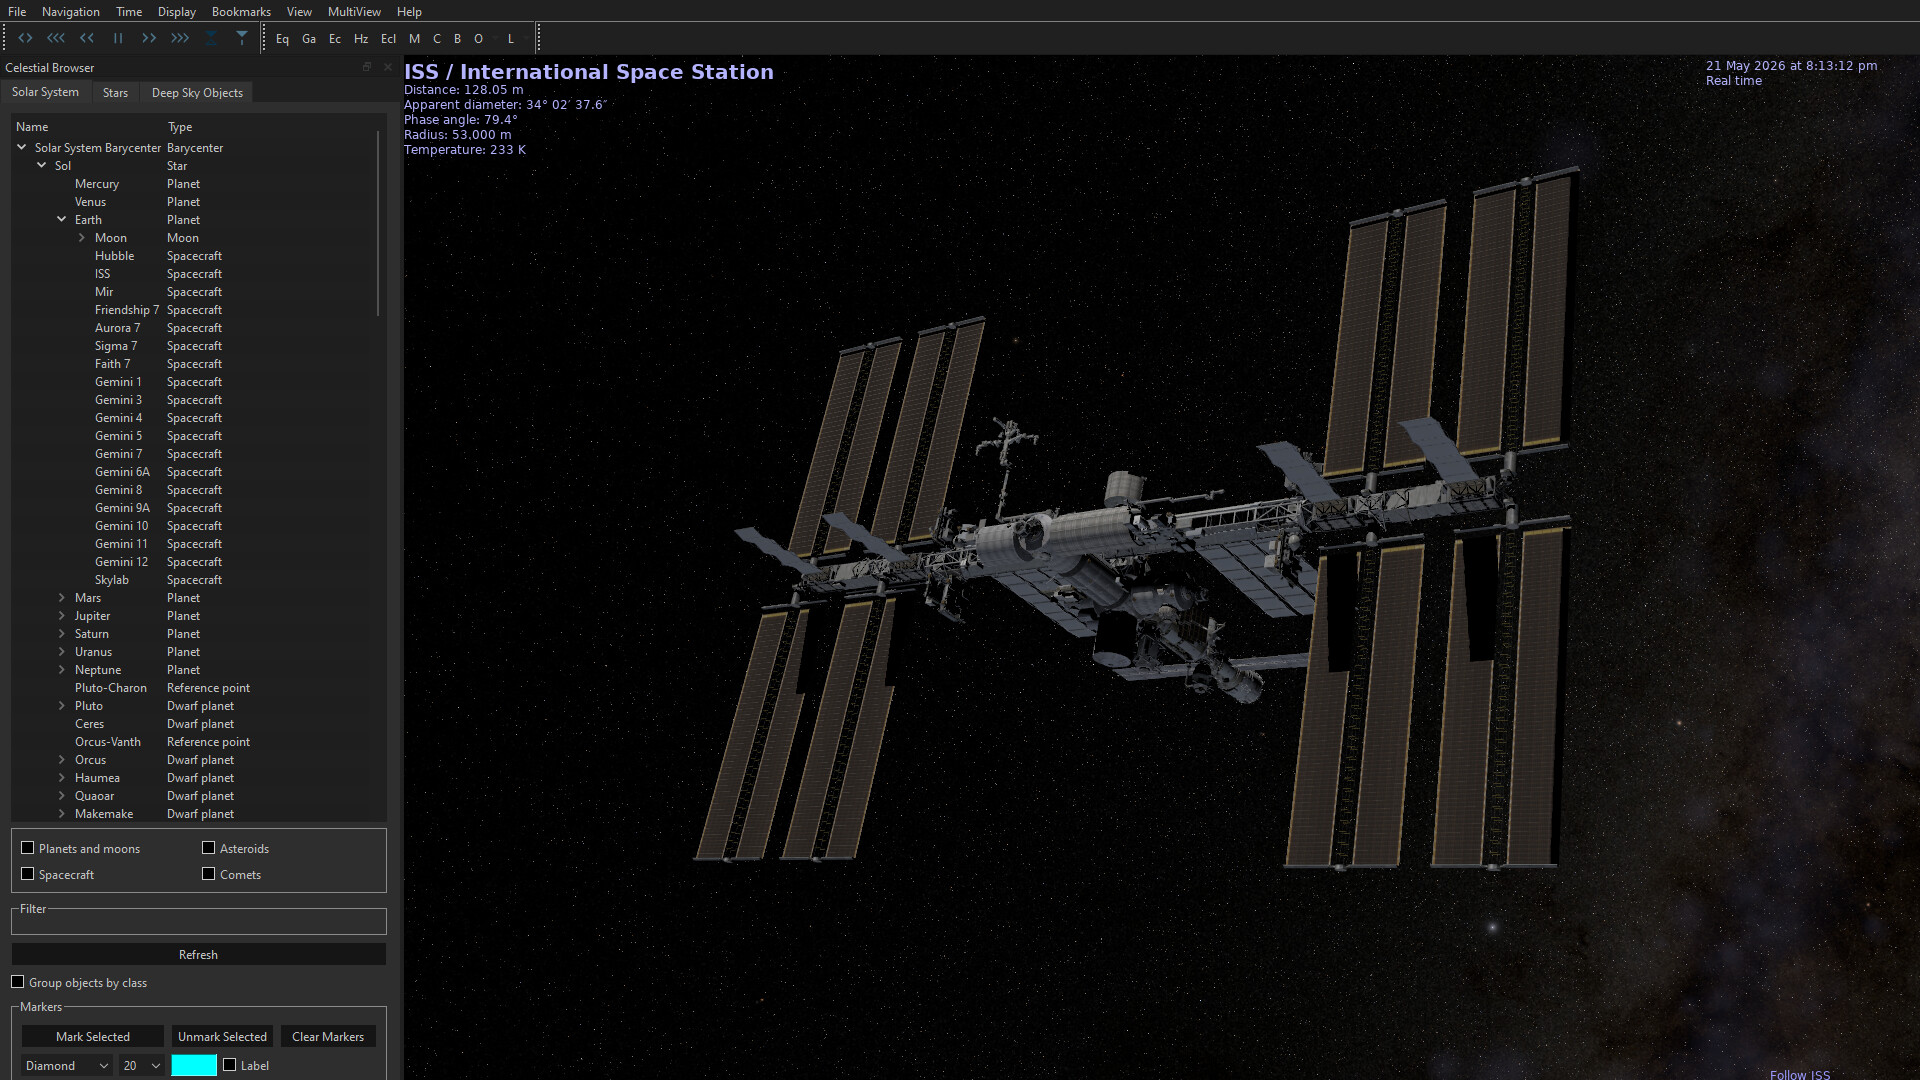Screen dimensions: 1920x1080
Task: Toggle the B boundaries toolbar button
Action: 457,39
